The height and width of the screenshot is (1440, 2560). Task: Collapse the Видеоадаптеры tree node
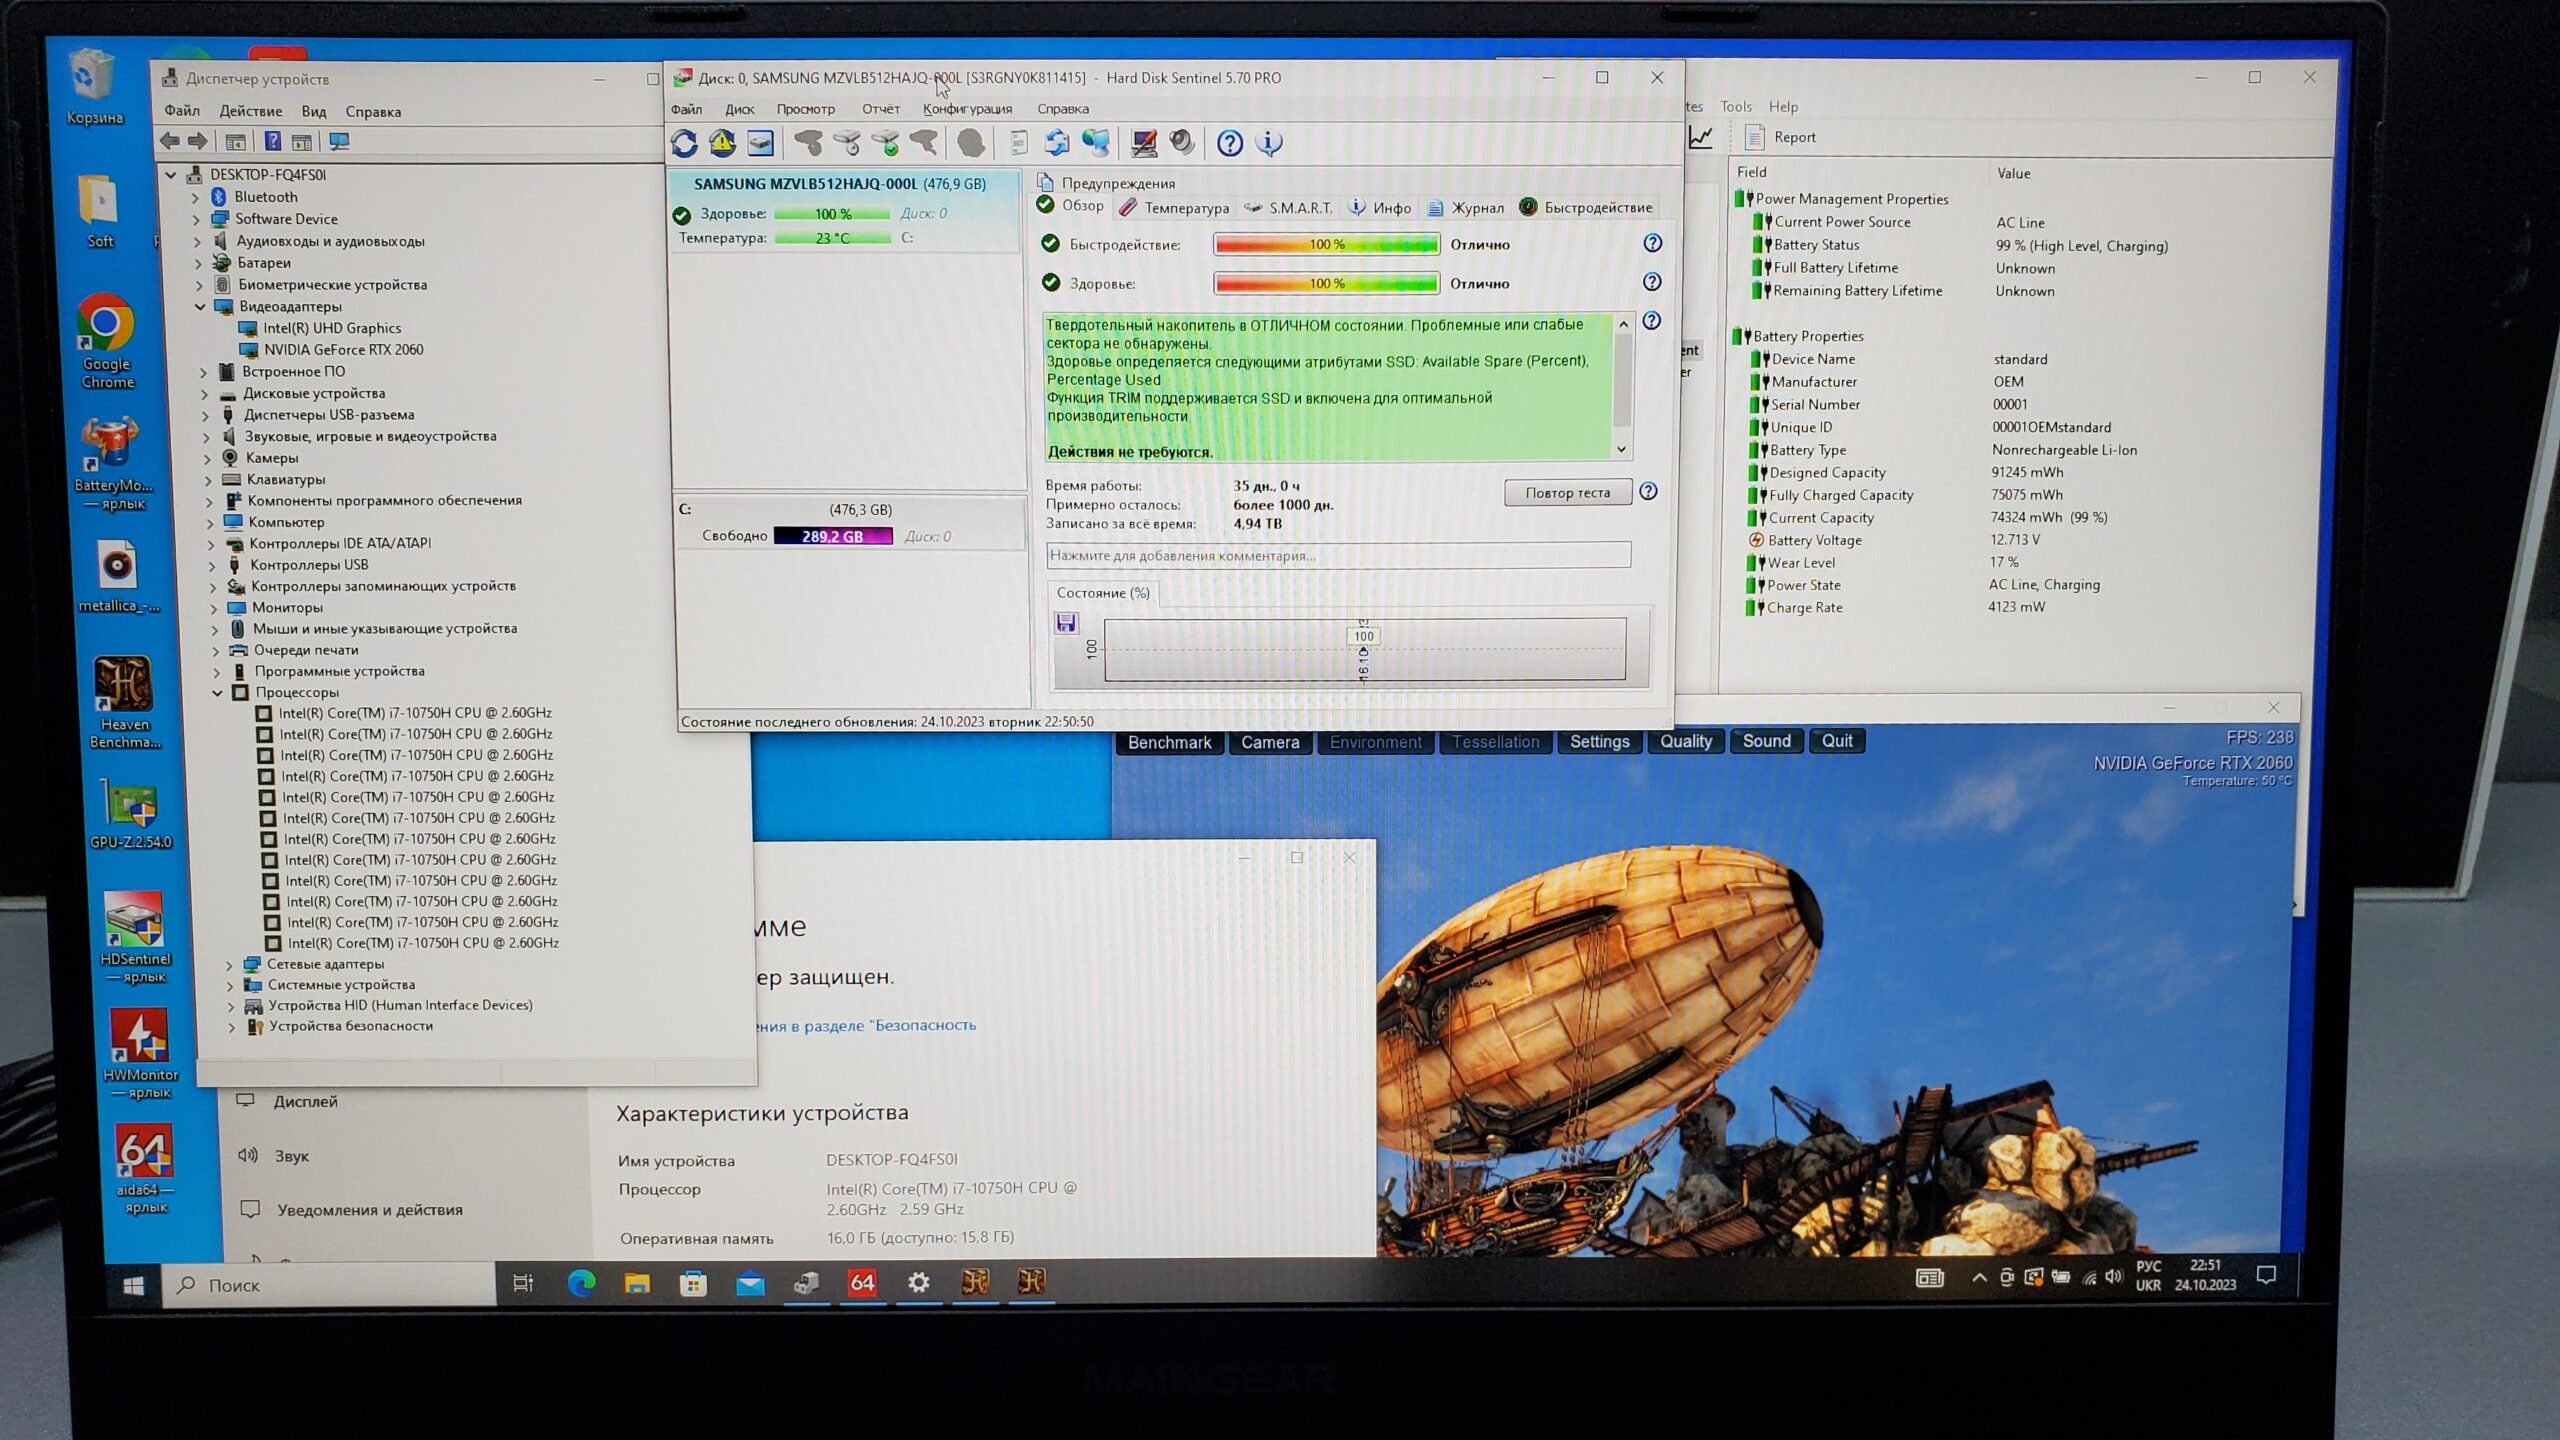200,307
